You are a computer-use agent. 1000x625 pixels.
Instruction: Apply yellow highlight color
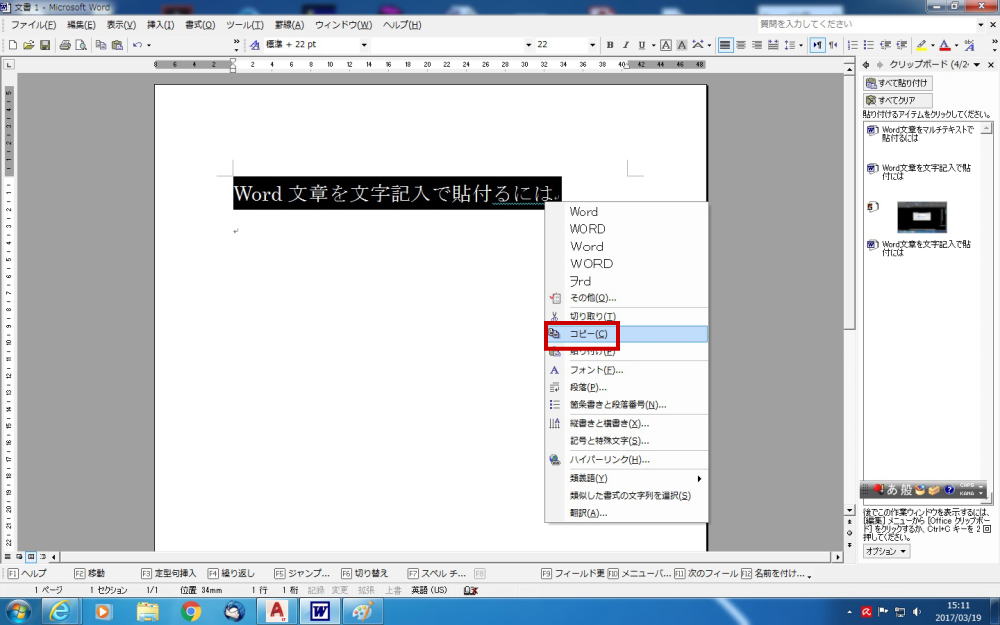coord(922,45)
